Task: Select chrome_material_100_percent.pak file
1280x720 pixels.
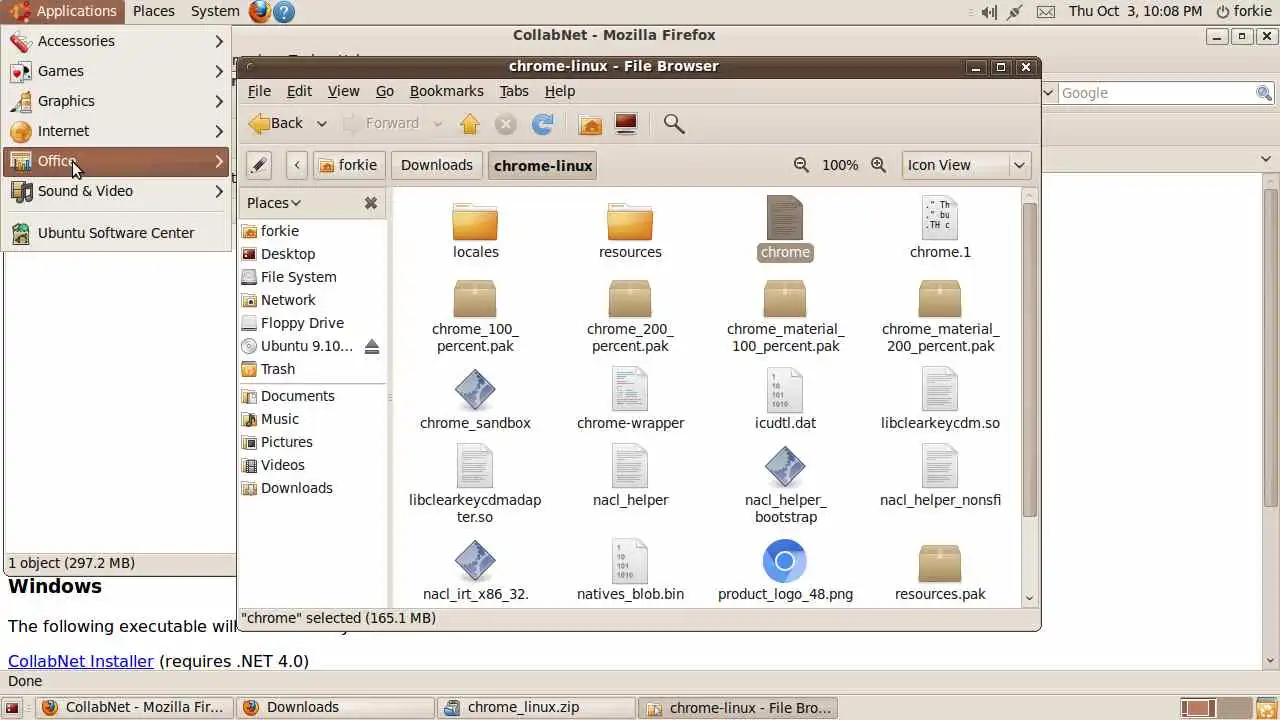Action: click(785, 317)
